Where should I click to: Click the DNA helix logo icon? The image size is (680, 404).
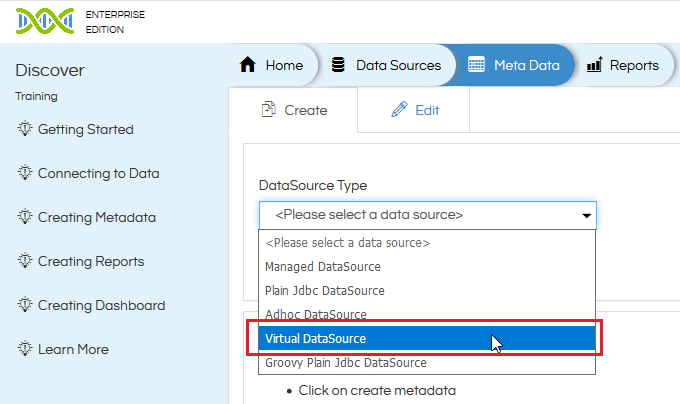click(x=44, y=20)
